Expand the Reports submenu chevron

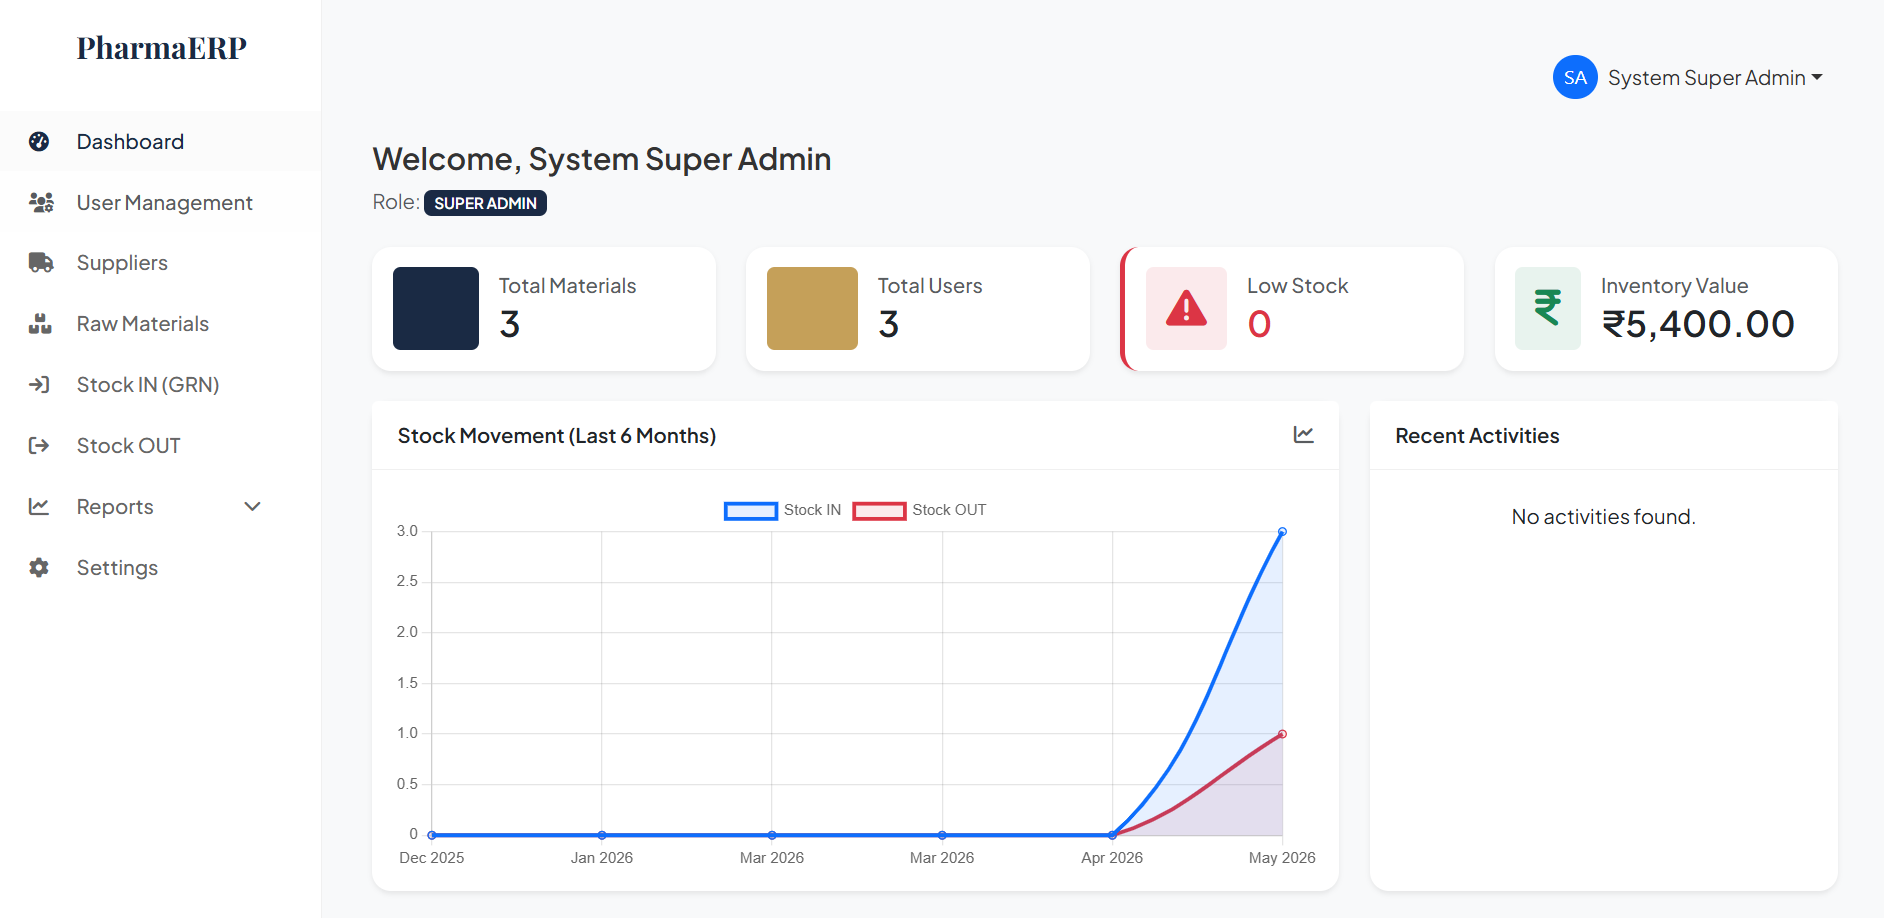tap(253, 507)
